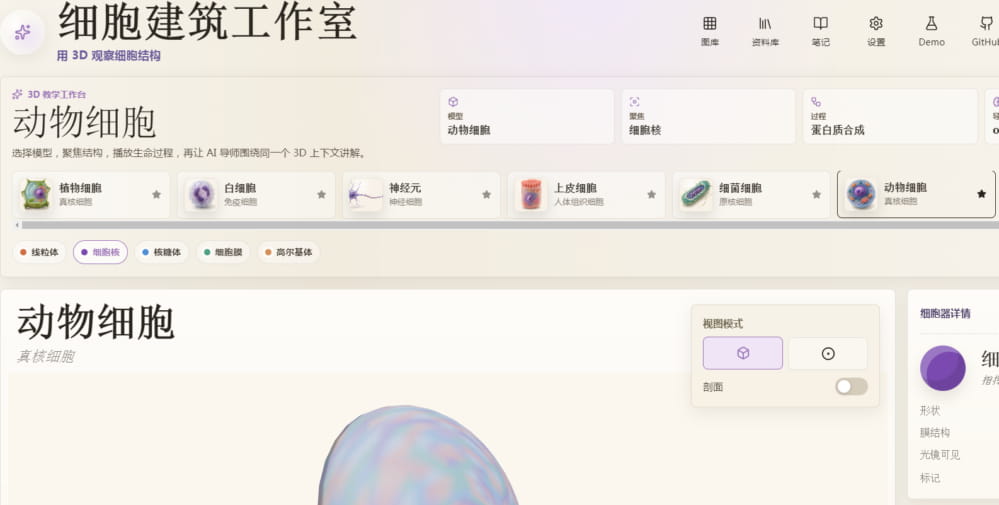This screenshot has height=505, width=999.
Task: Favorite the 白细胞 card star
Action: 321,194
